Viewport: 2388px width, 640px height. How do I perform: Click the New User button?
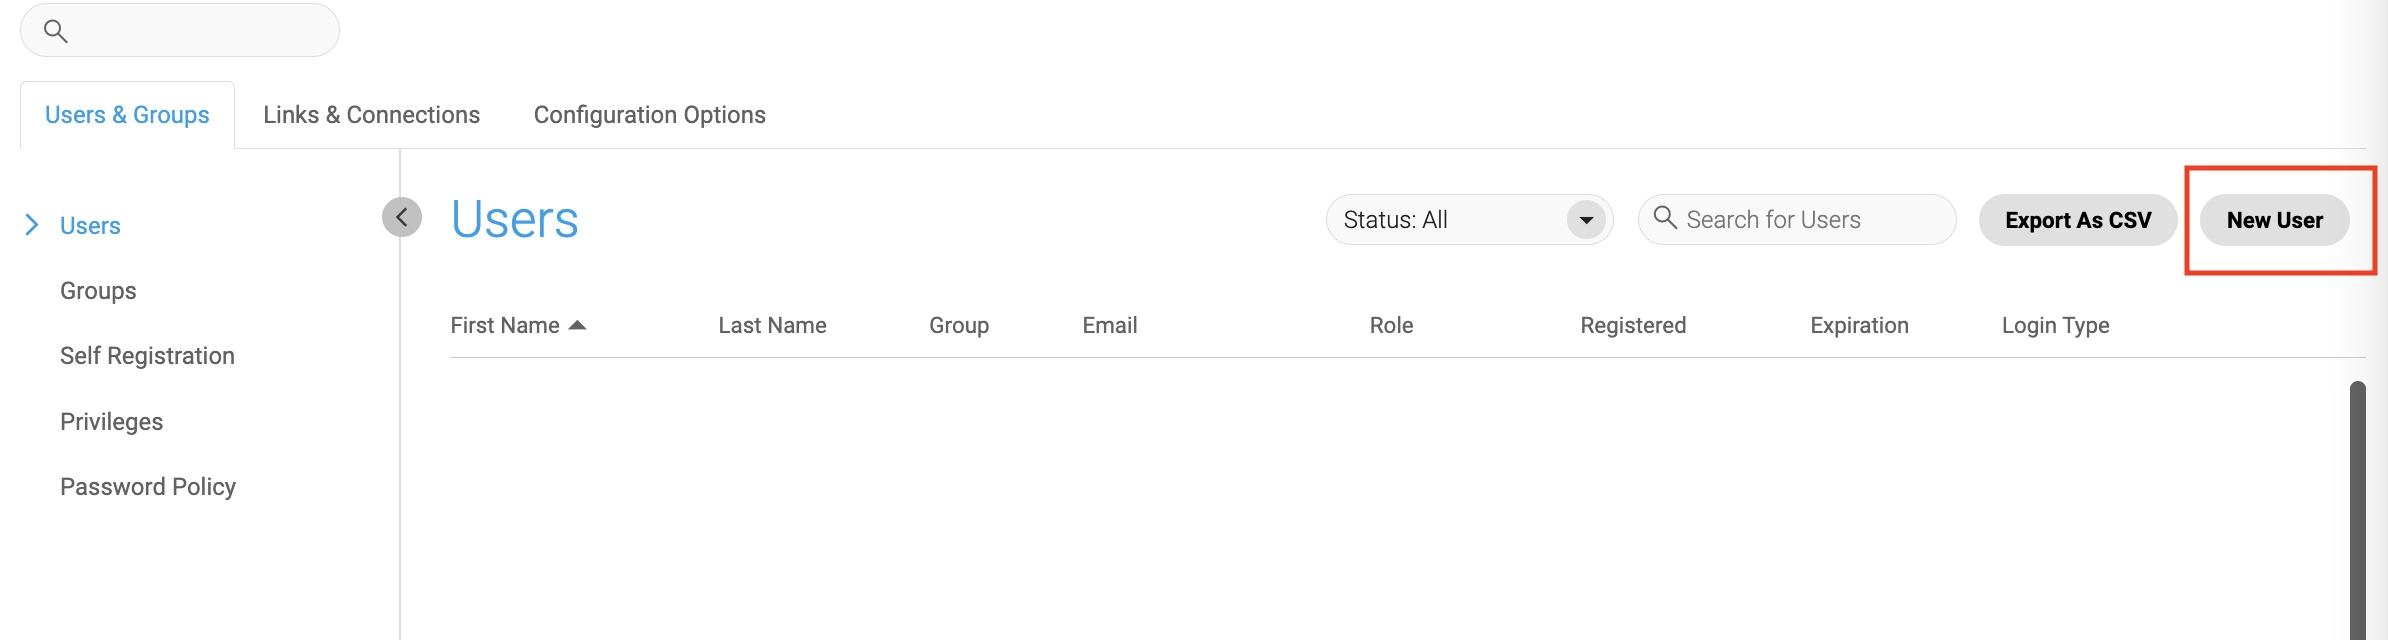tap(2274, 220)
